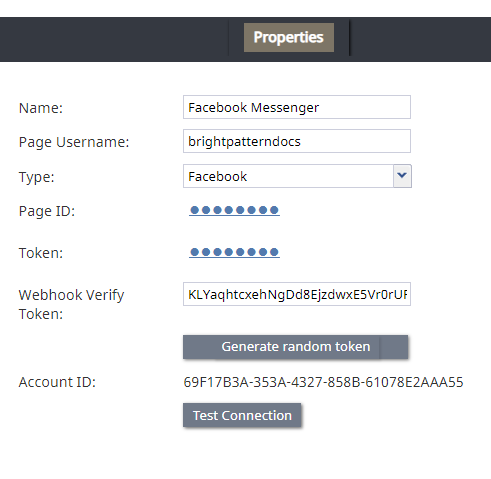
Task: Click the masked Page ID link
Action: 234,210
